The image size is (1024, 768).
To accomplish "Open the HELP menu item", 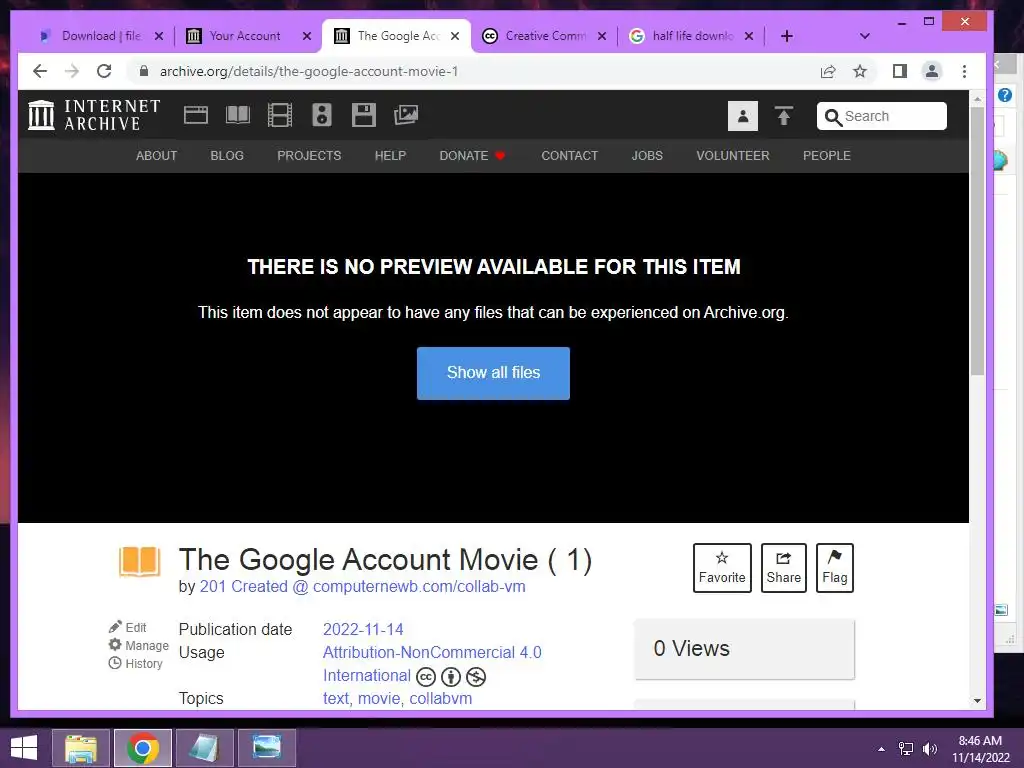I will point(391,155).
